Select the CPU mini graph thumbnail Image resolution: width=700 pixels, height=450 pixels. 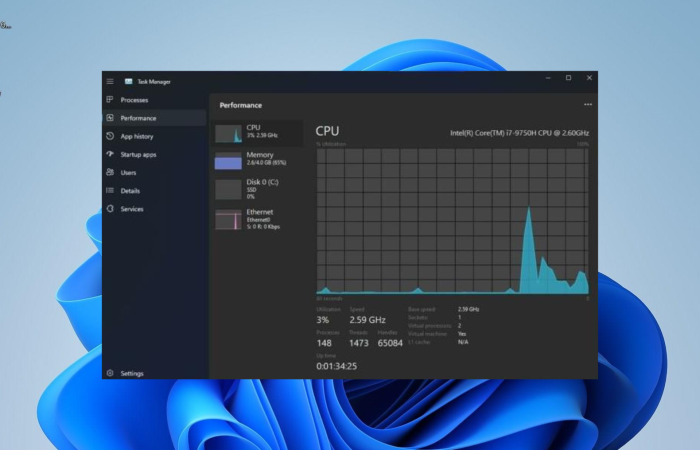[228, 133]
